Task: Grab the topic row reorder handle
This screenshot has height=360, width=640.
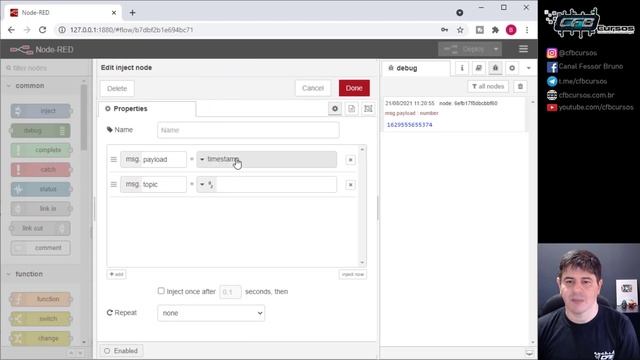Action: coord(113,184)
